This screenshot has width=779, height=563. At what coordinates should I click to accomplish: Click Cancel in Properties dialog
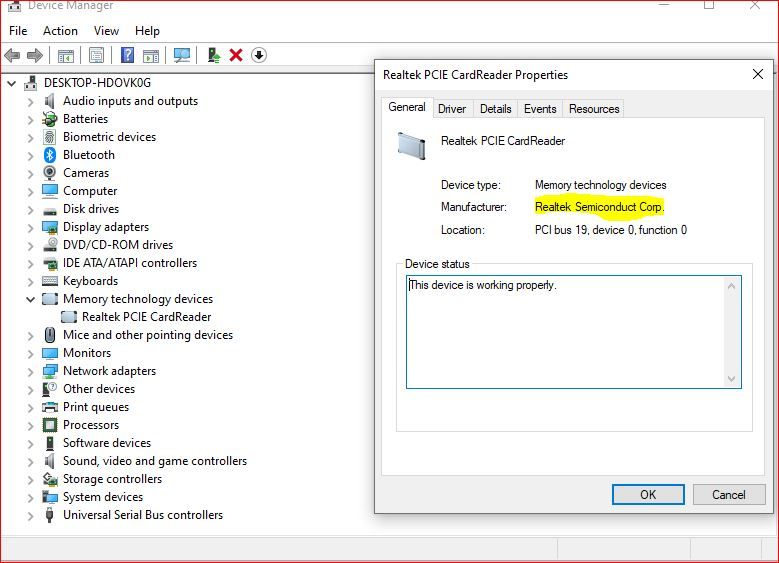click(x=729, y=494)
